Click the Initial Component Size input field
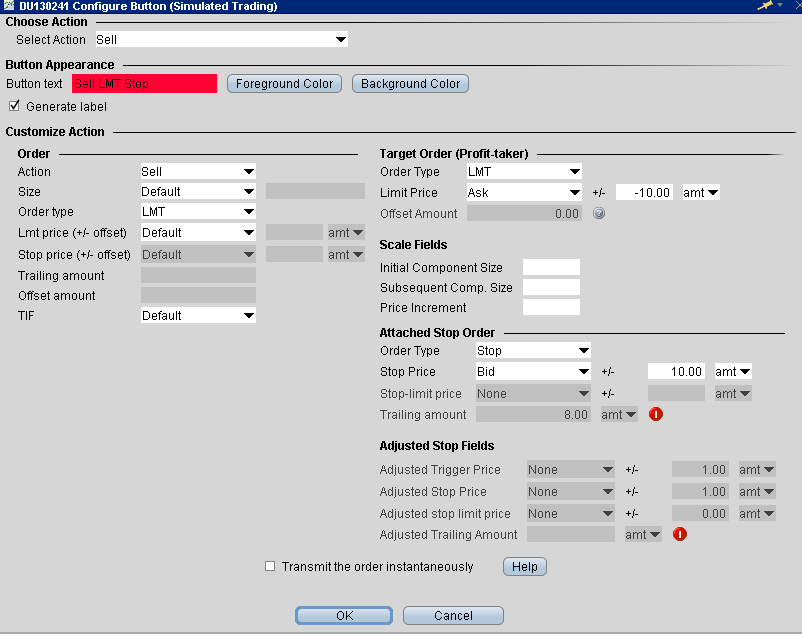Screen dimensions: 802x634 click(551, 267)
